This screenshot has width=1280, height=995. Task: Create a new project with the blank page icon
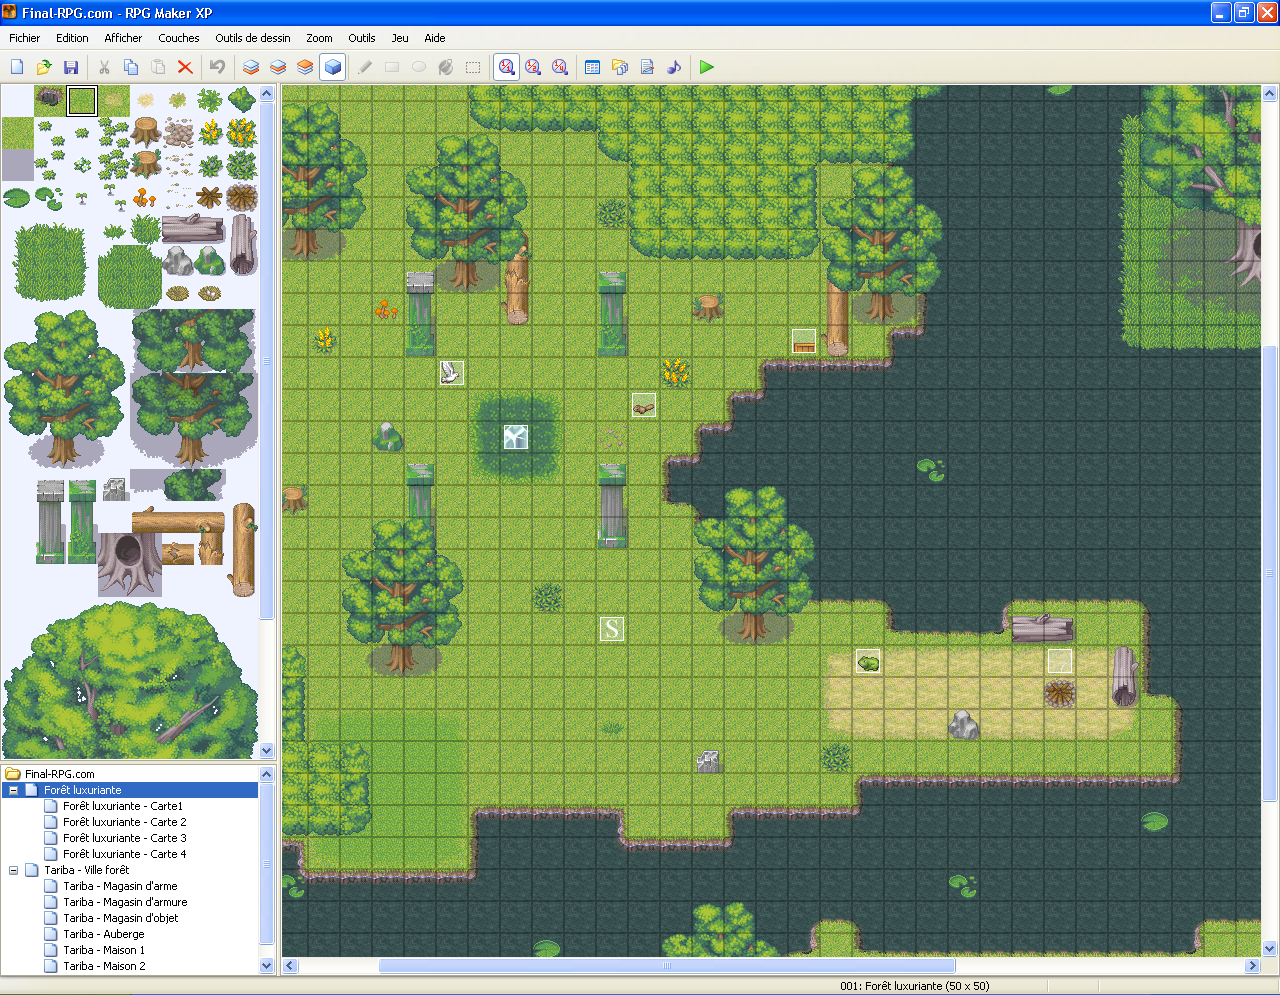pyautogui.click(x=17, y=67)
